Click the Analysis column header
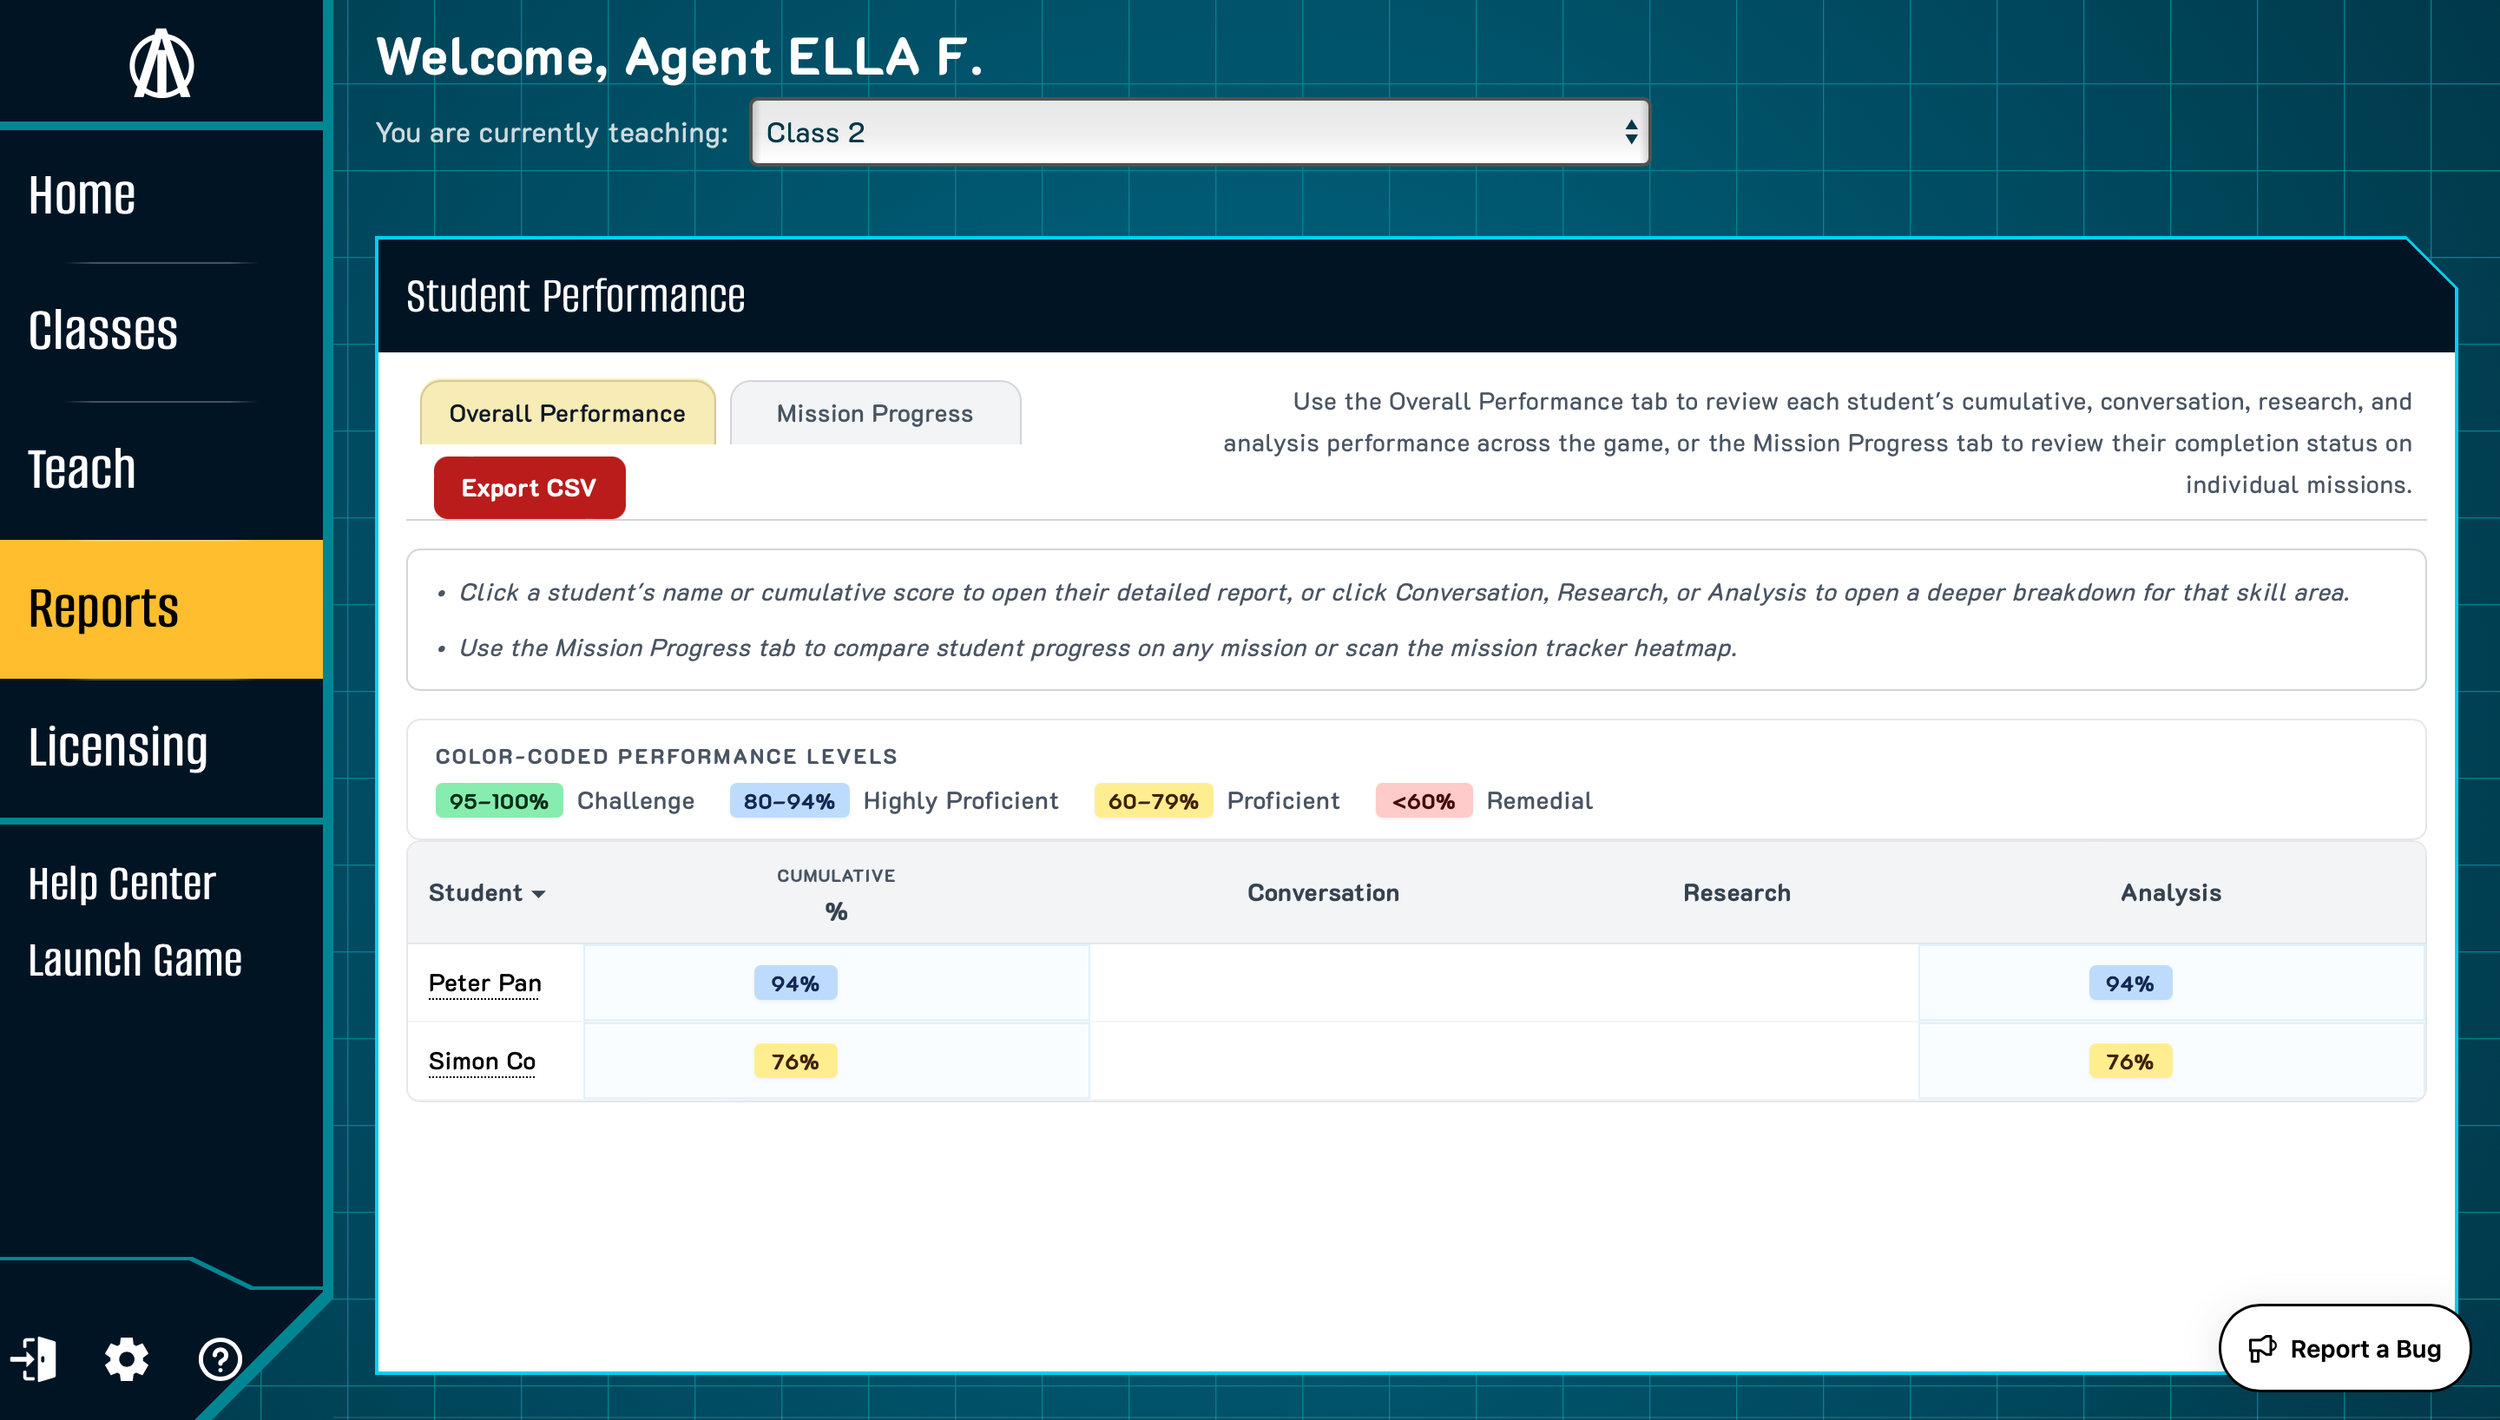This screenshot has width=2500, height=1420. [x=2171, y=893]
